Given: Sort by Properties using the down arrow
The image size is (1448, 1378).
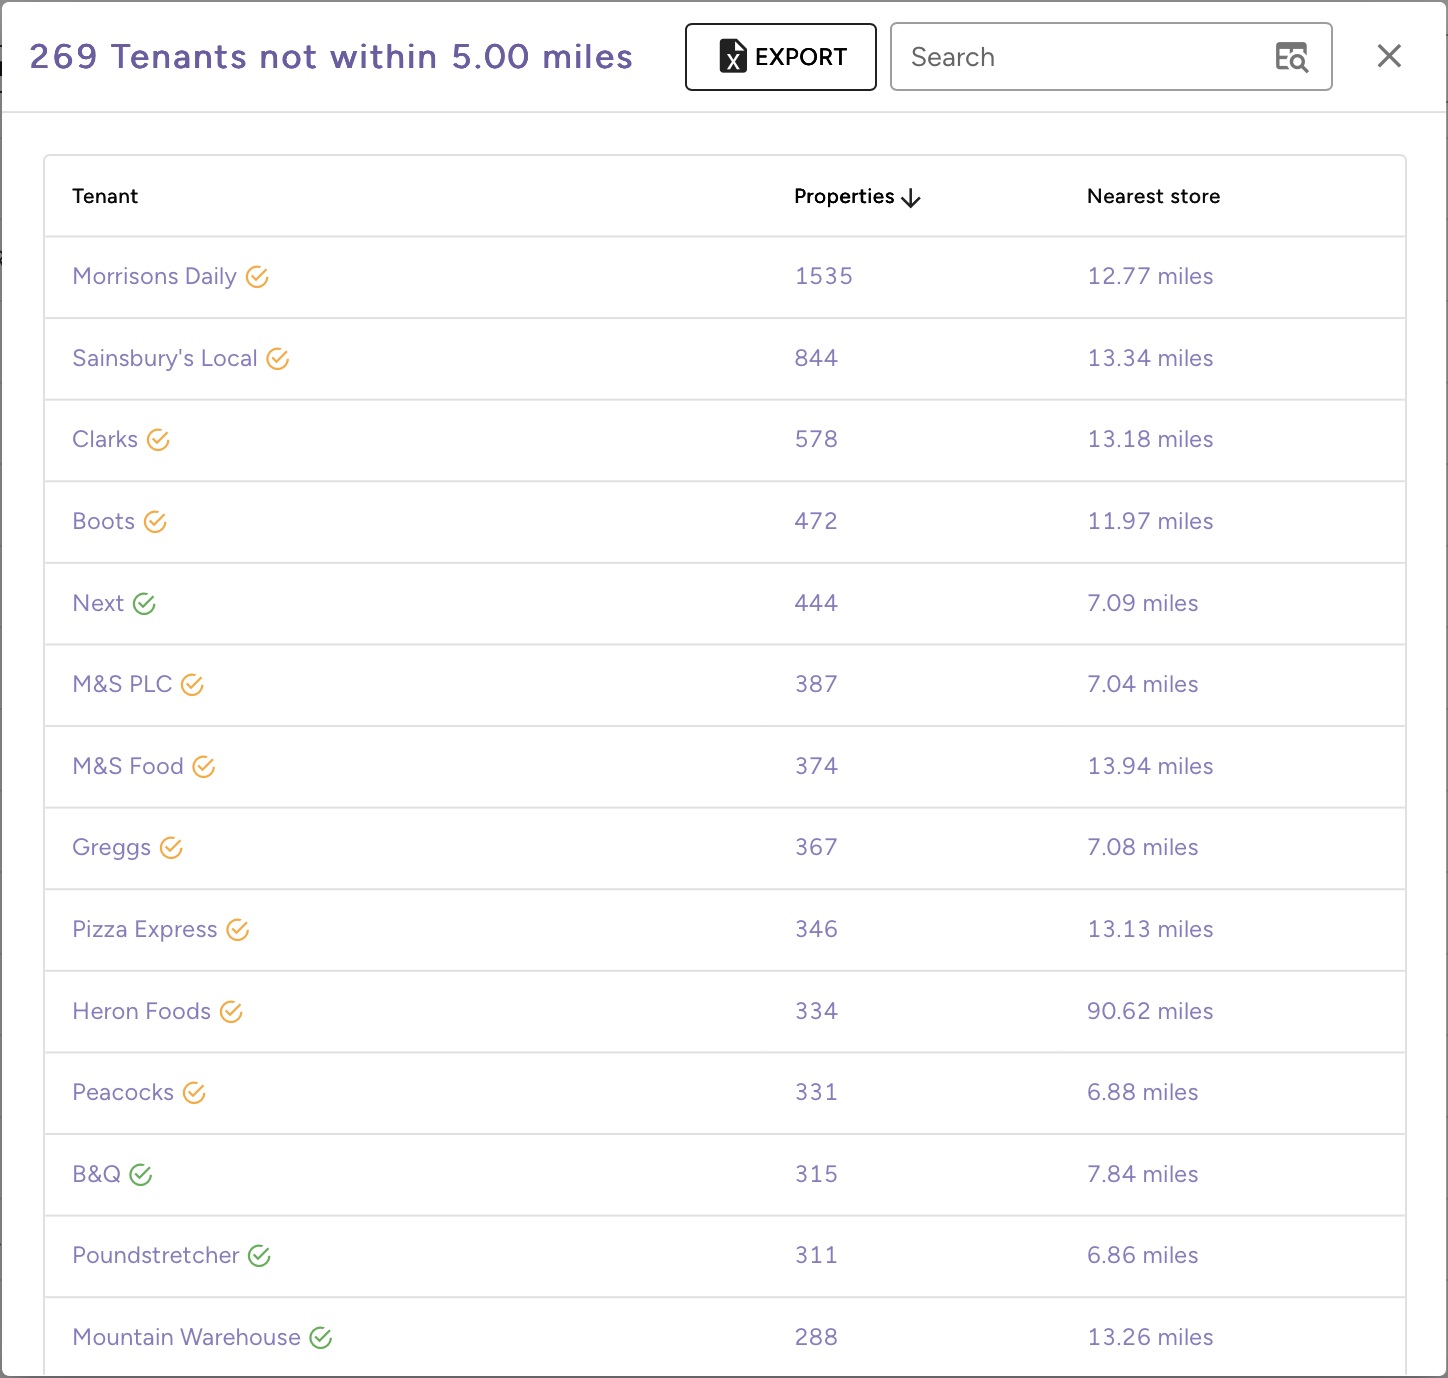Looking at the screenshot, I should pos(911,198).
